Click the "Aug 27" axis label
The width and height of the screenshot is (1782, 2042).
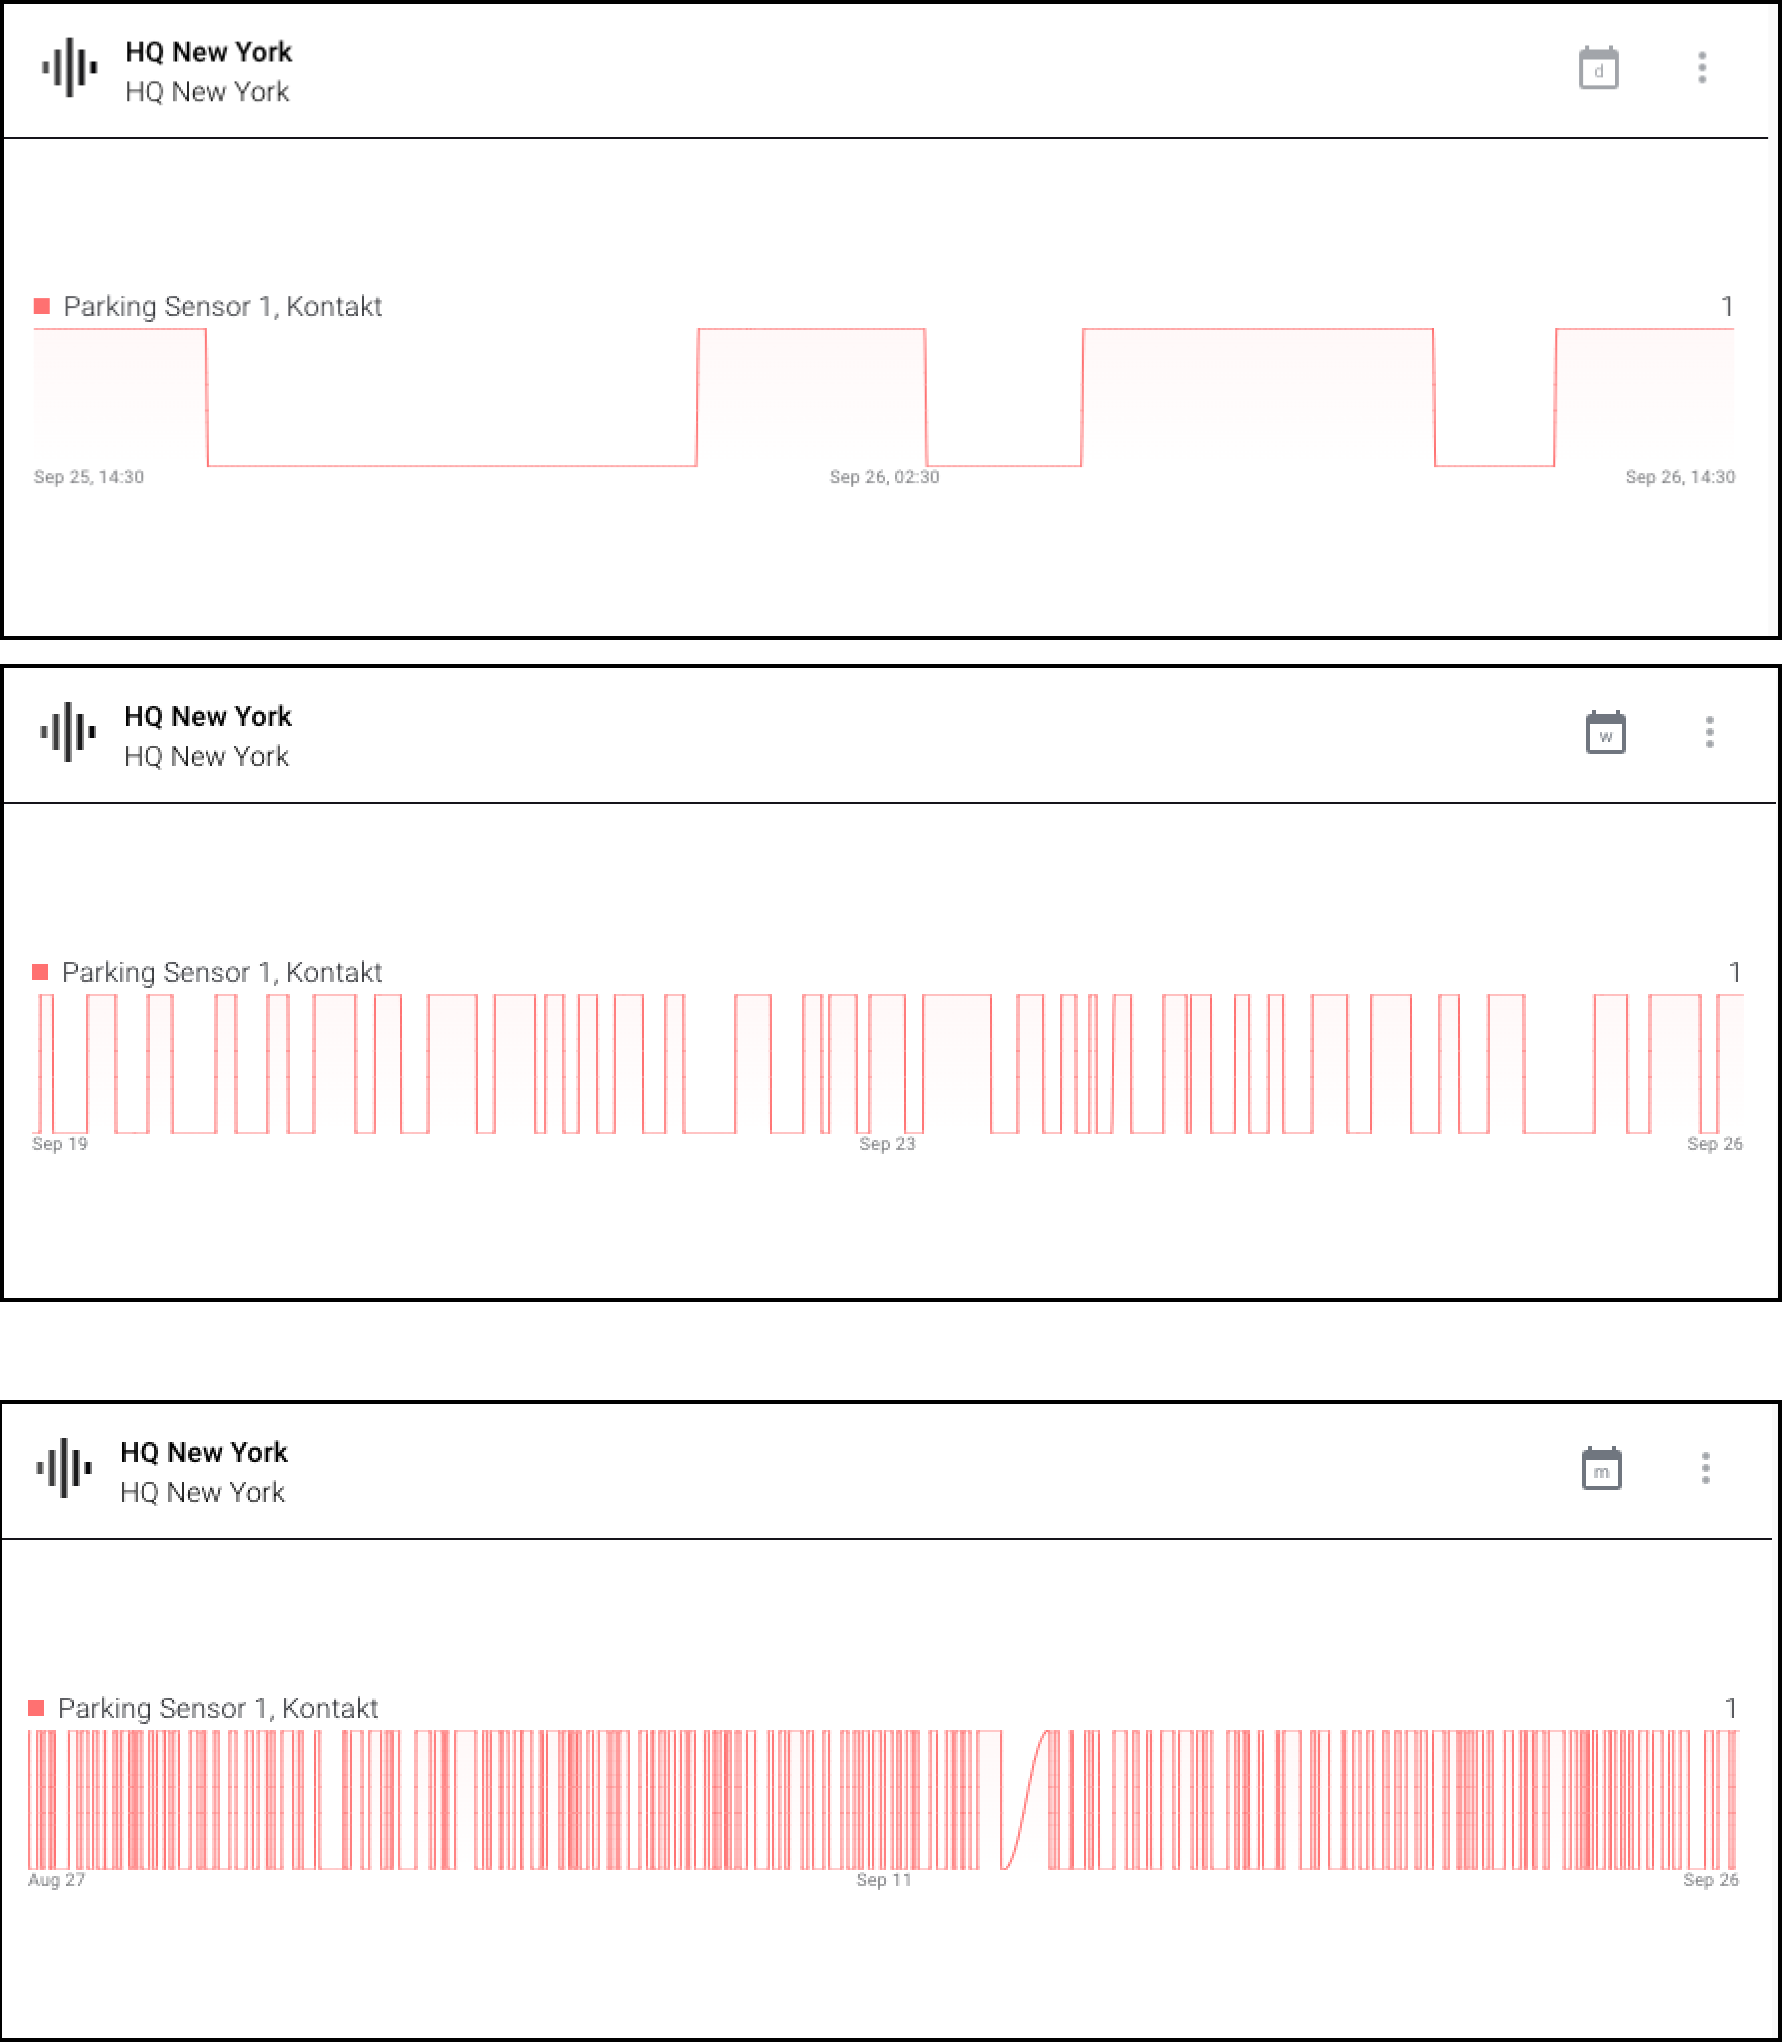[56, 1880]
